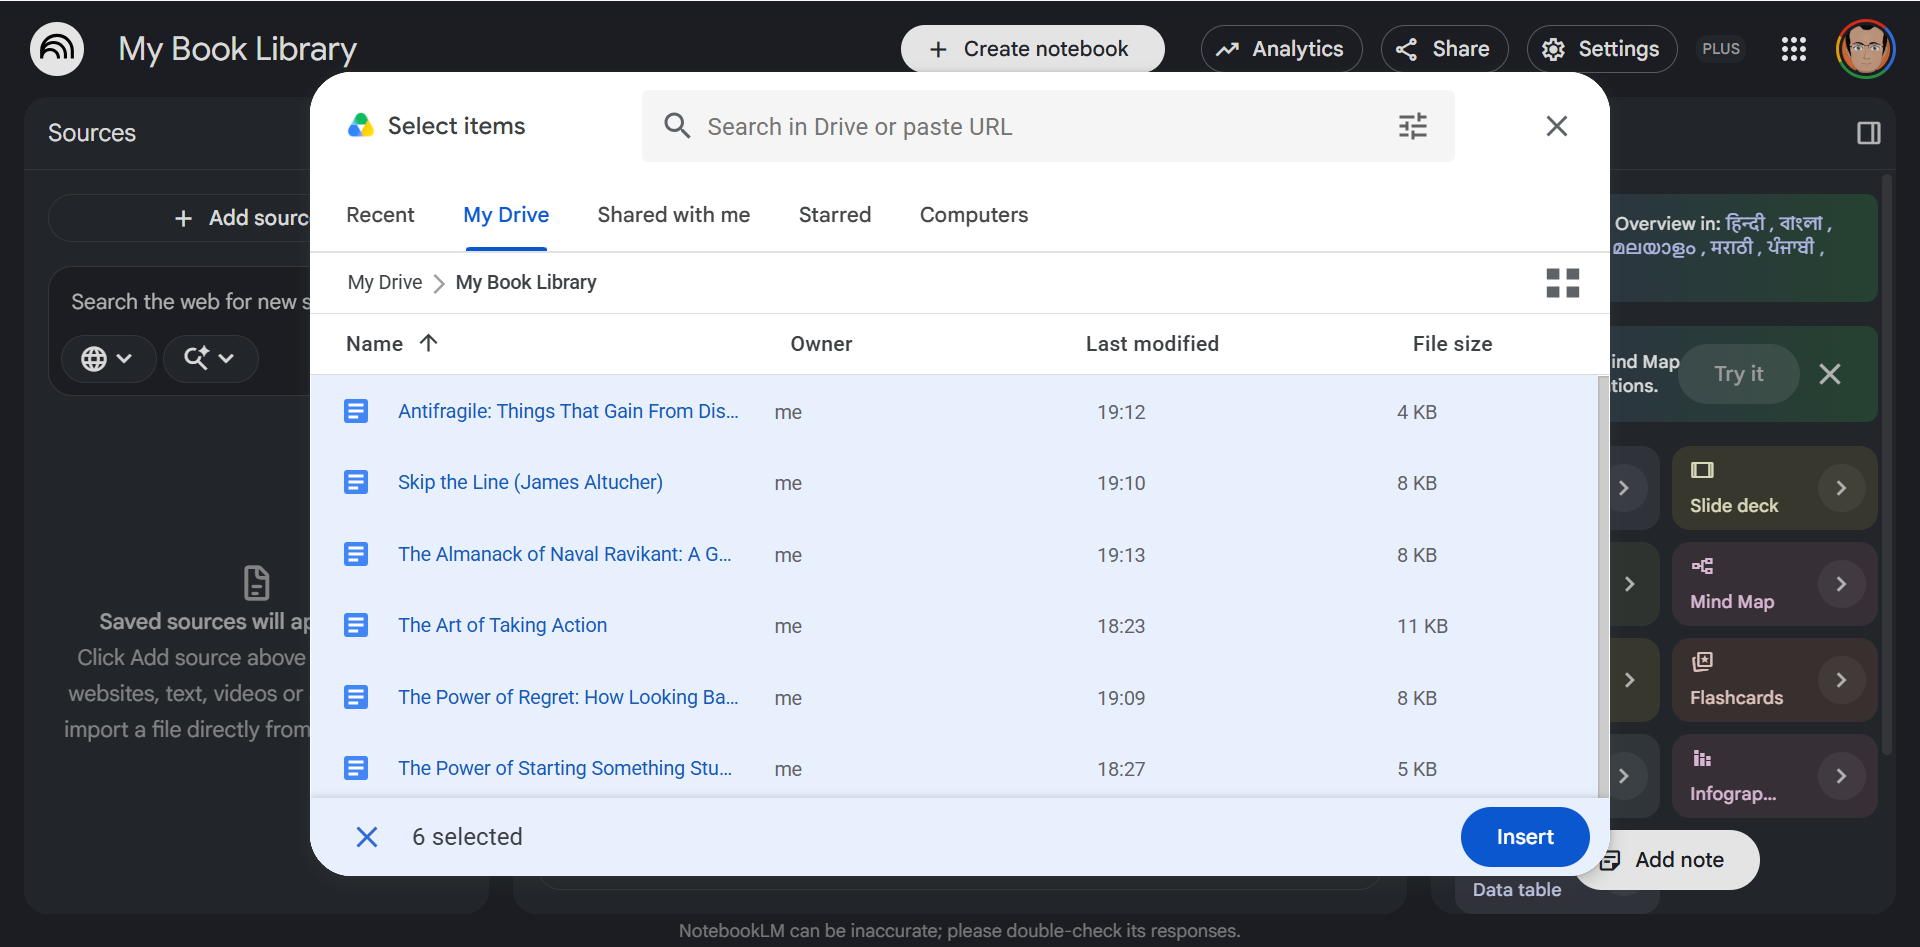Open notebook Settings
The image size is (1920, 947).
(1602, 49)
